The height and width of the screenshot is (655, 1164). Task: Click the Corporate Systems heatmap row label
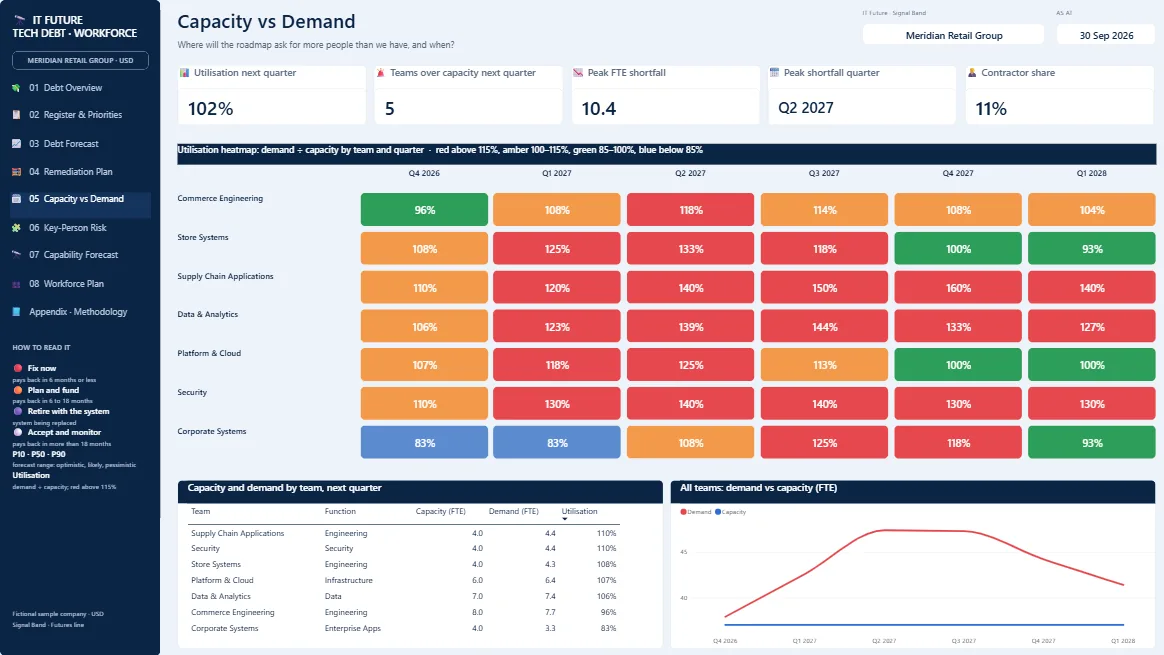tap(212, 431)
